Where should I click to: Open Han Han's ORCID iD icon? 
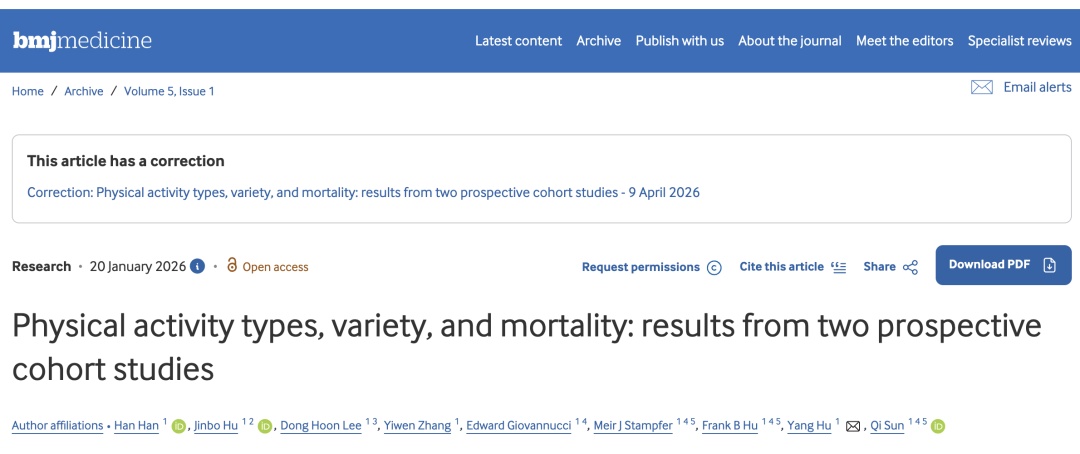(179, 426)
